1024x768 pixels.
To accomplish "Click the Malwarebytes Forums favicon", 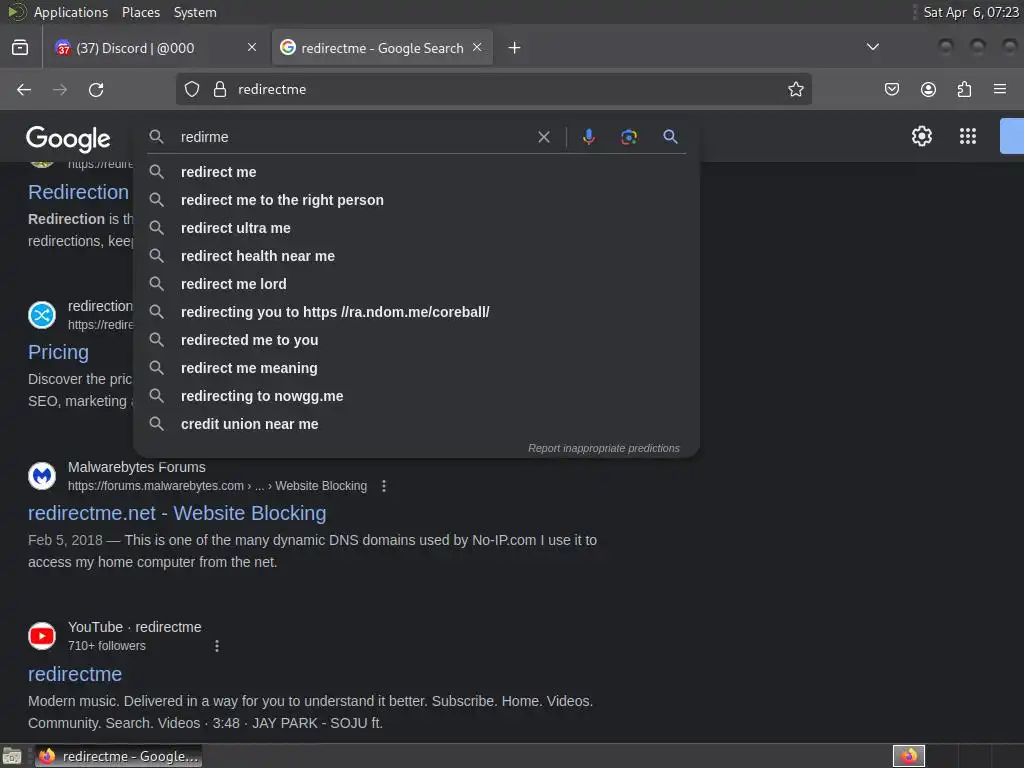I will tap(42, 476).
